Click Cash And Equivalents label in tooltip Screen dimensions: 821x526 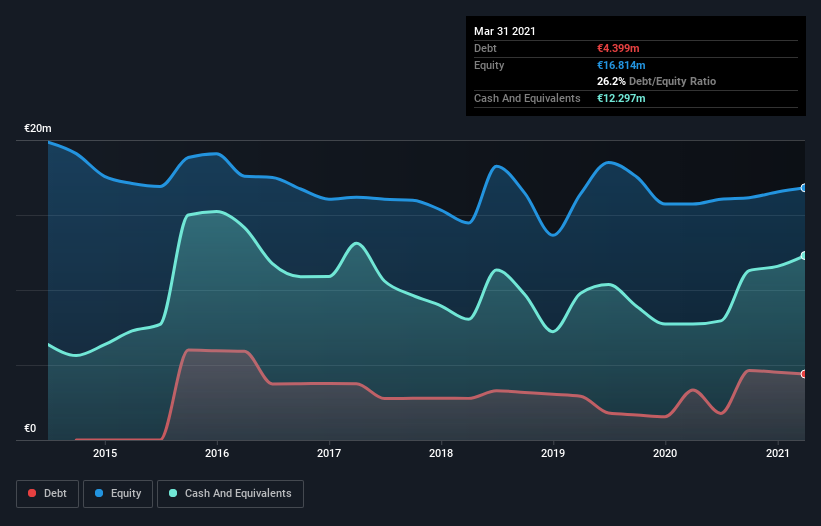(527, 98)
